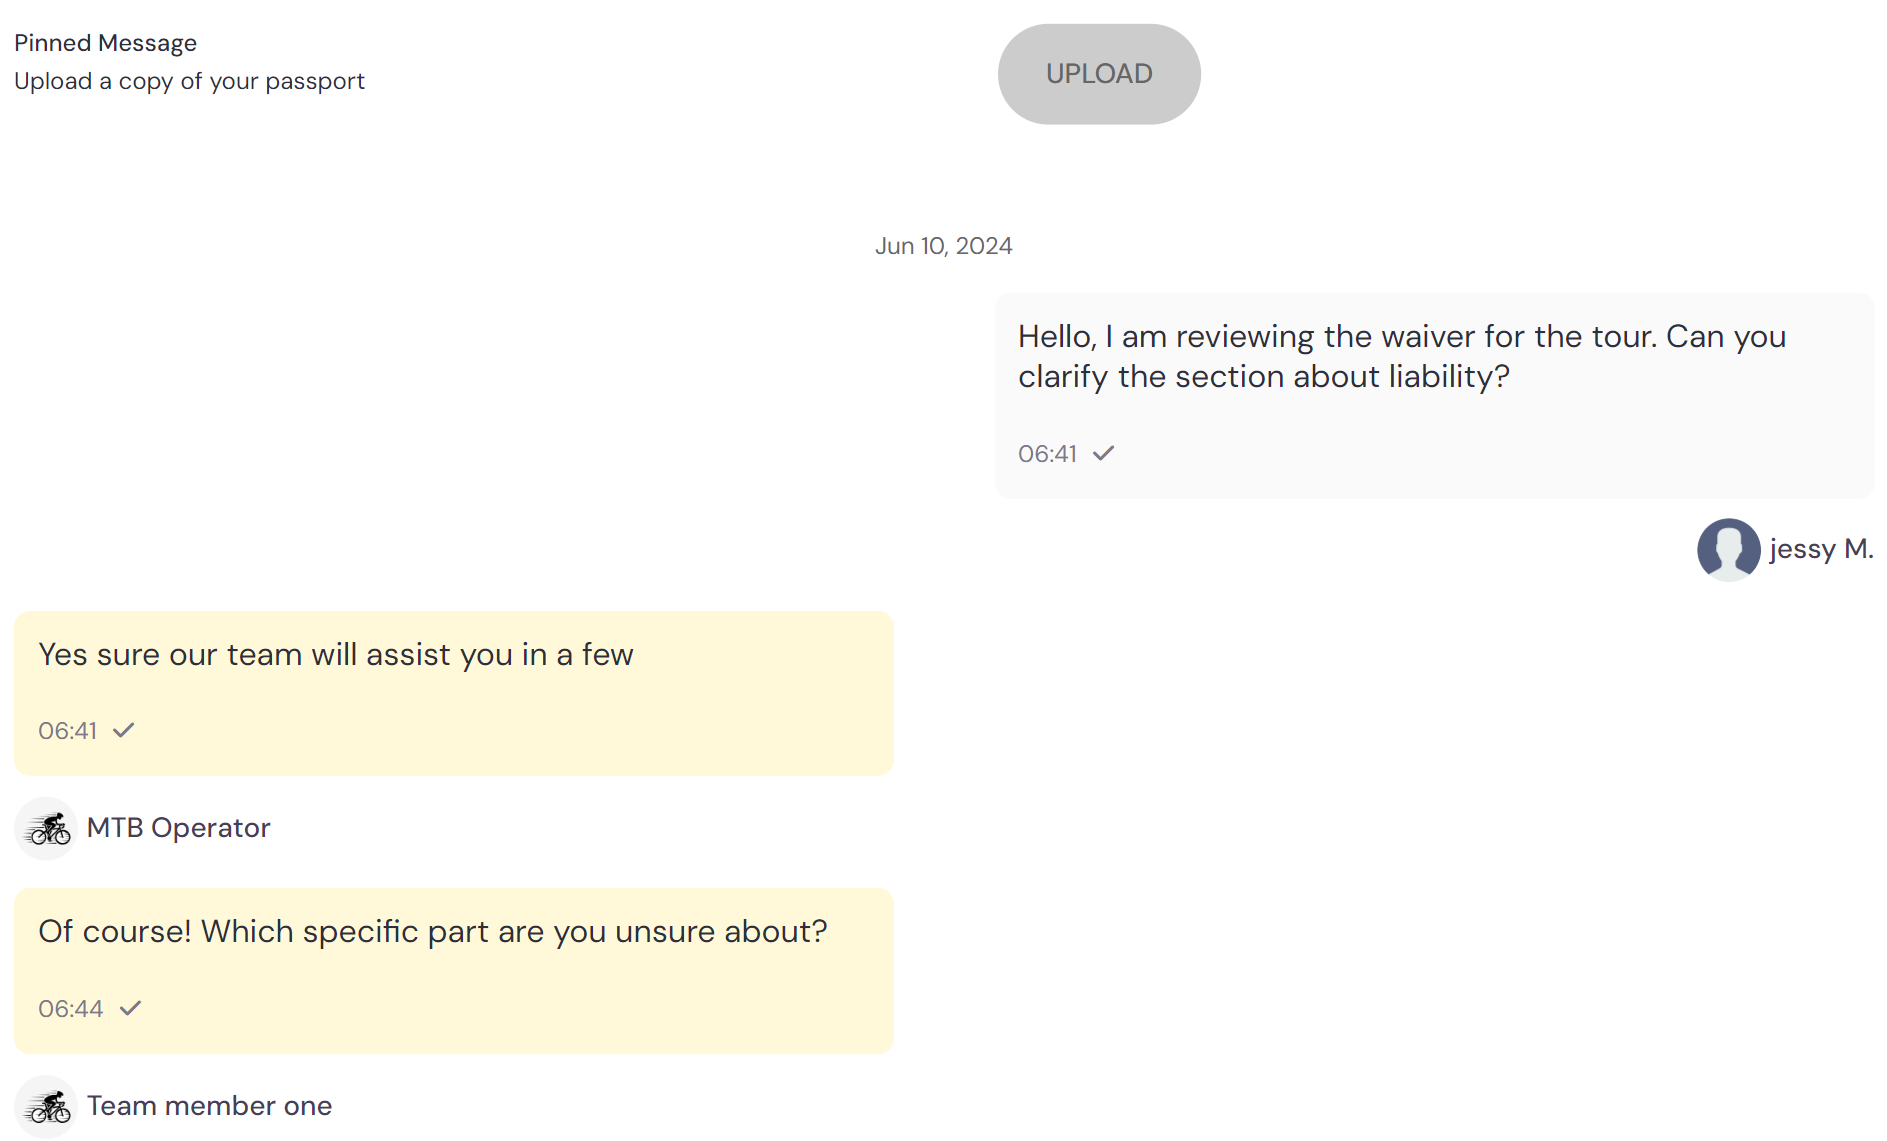Open the Pinned Message header

[x=106, y=43]
